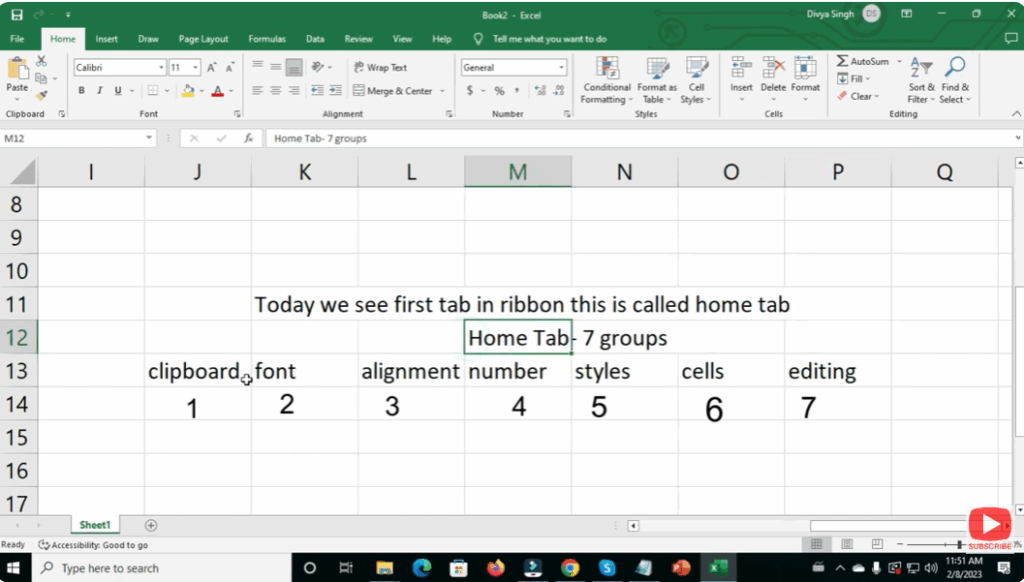Select the Cell Styles icon
This screenshot has width=1024, height=582.
click(x=696, y=80)
